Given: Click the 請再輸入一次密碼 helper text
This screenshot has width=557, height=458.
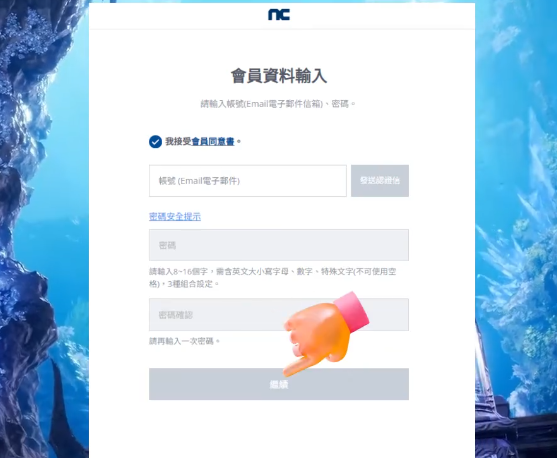Looking at the screenshot, I should pyautogui.click(x=184, y=341).
